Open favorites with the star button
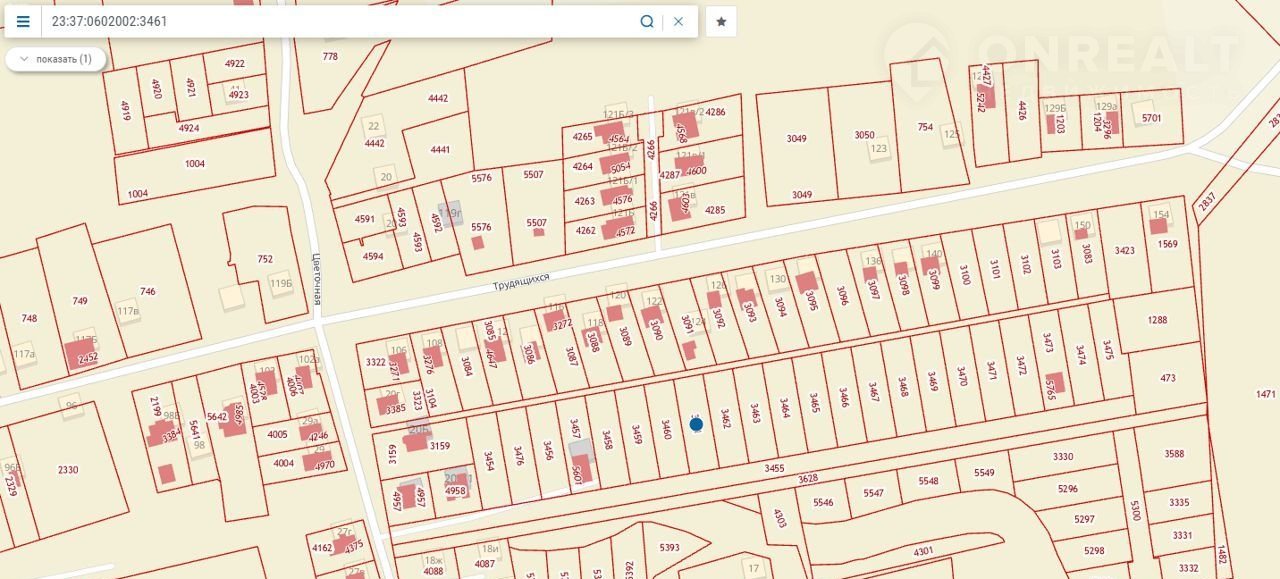The height and width of the screenshot is (579, 1280). click(x=721, y=22)
